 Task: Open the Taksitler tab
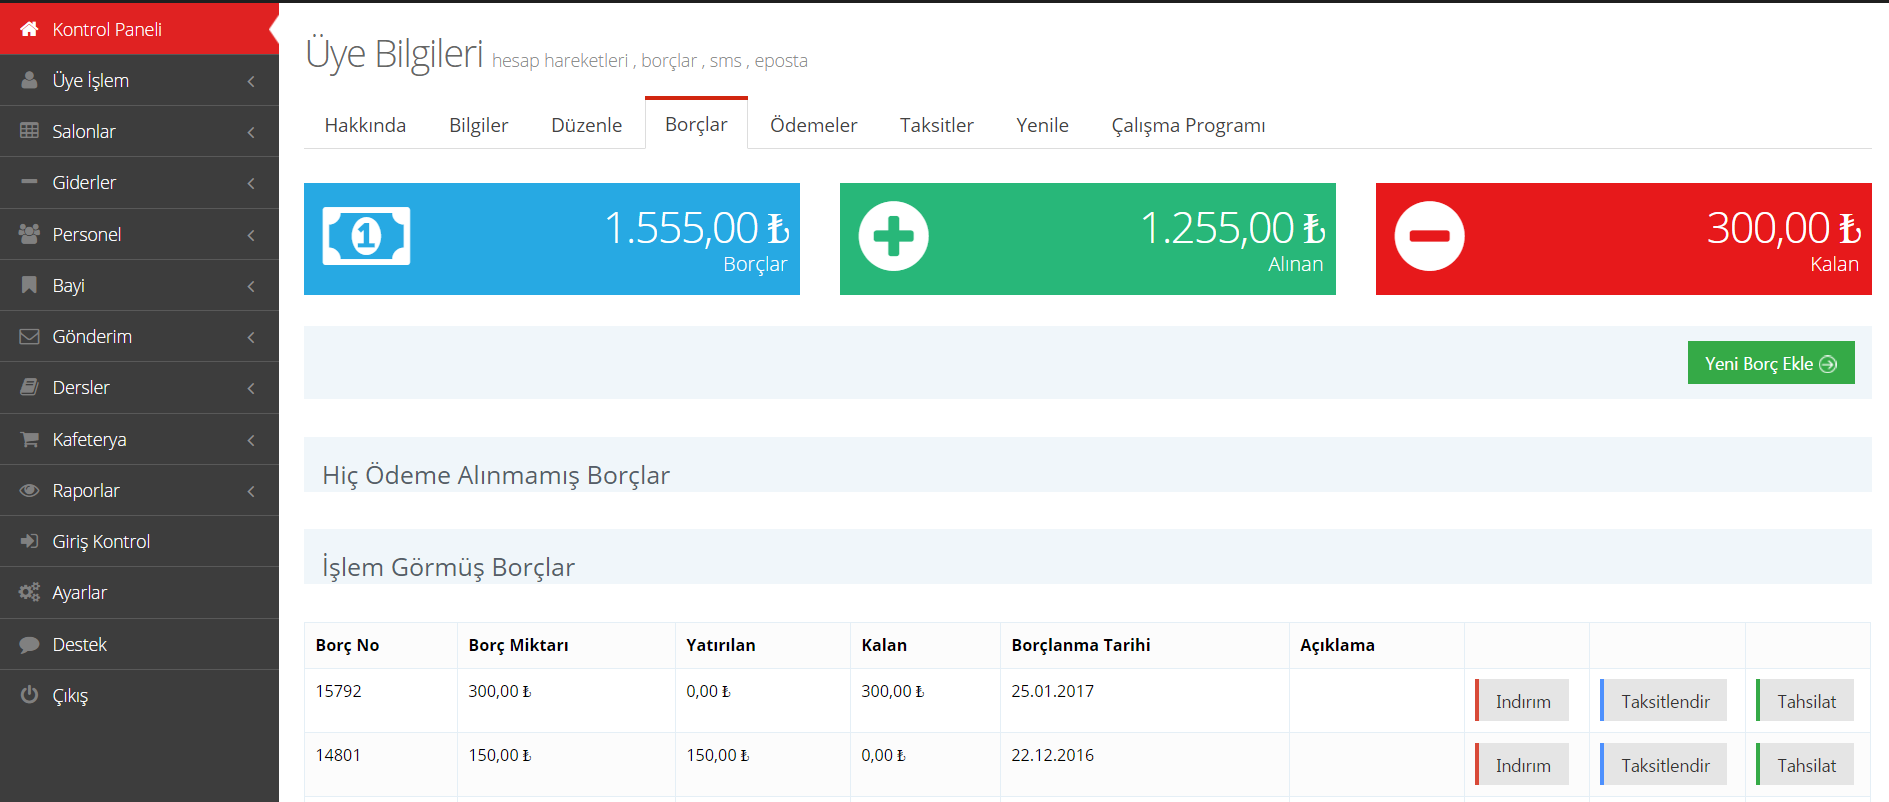click(936, 125)
